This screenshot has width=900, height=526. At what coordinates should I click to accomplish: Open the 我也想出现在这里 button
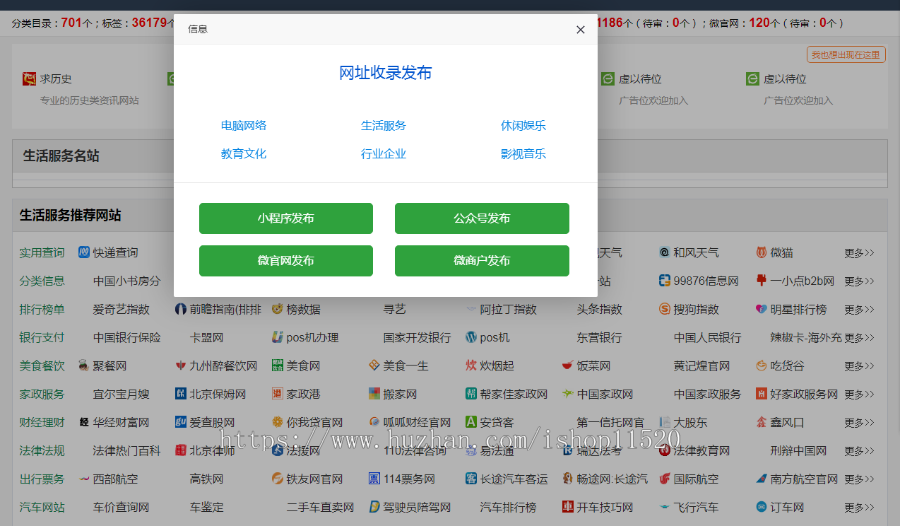[x=846, y=55]
